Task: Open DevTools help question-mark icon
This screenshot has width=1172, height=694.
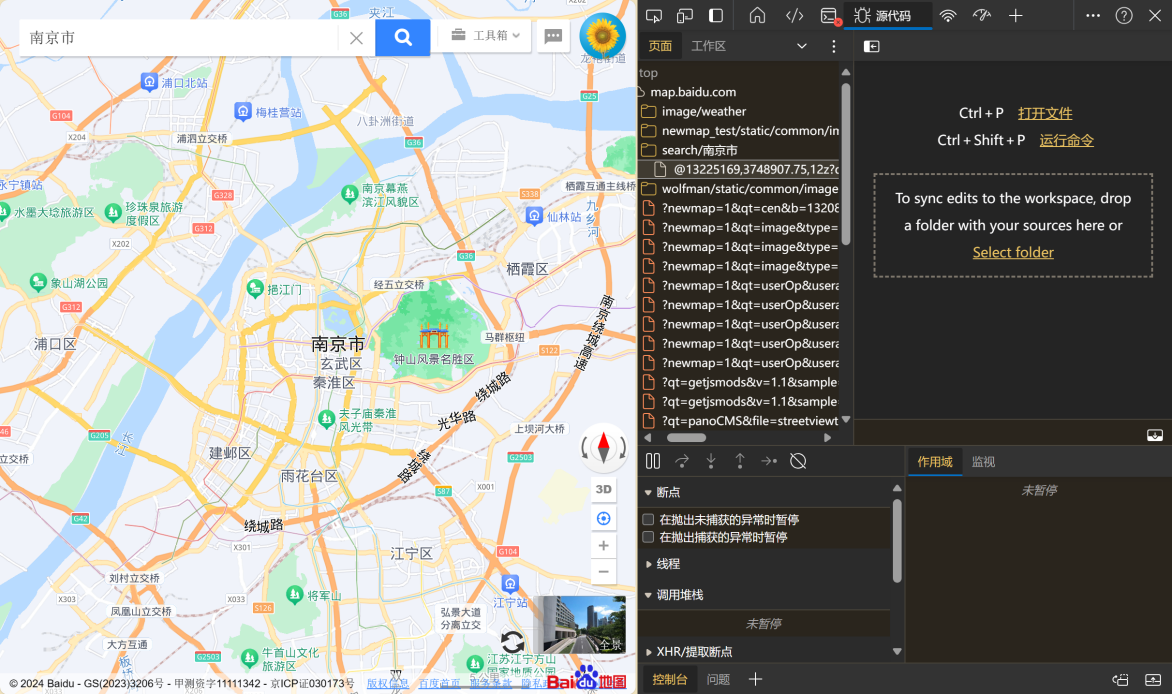Action: [1123, 16]
